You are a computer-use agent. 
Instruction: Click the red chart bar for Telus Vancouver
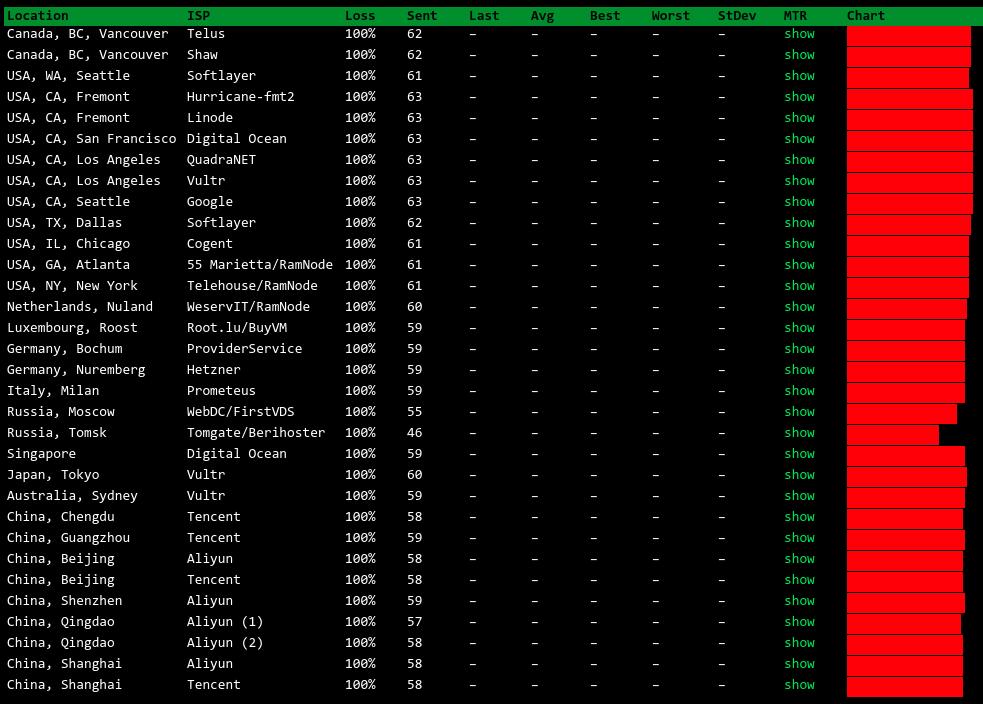pos(909,36)
